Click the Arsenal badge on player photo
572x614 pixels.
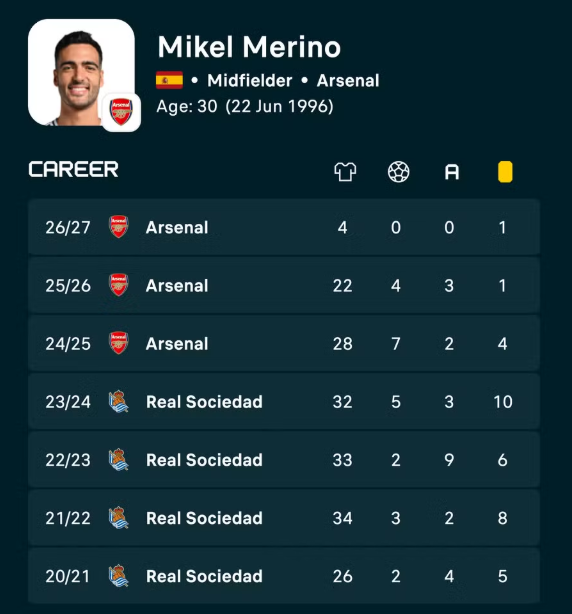coord(121,112)
